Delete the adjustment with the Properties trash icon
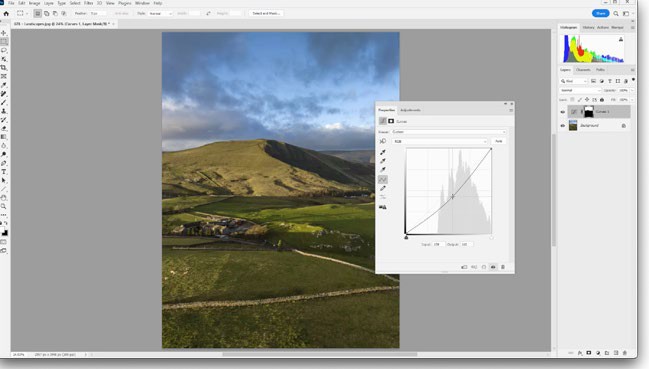 (503, 267)
